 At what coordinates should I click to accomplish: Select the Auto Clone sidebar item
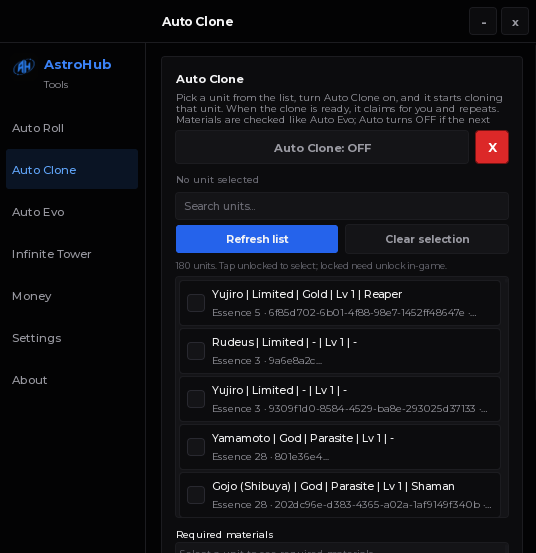72,169
